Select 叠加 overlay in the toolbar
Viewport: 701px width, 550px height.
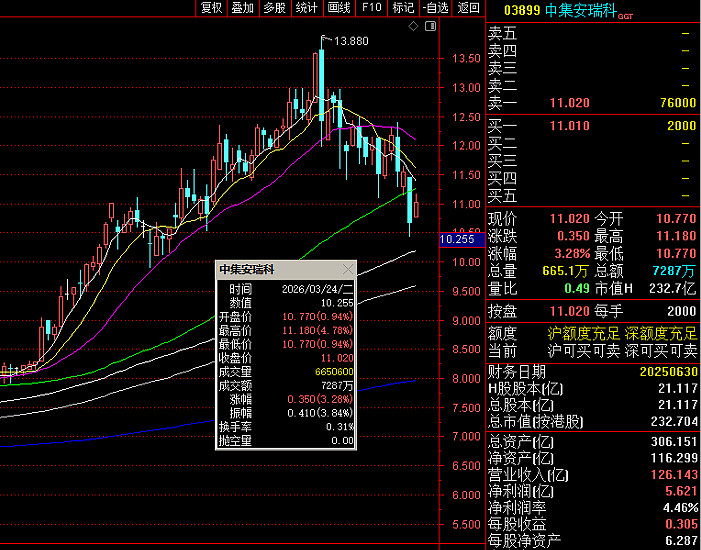243,8
